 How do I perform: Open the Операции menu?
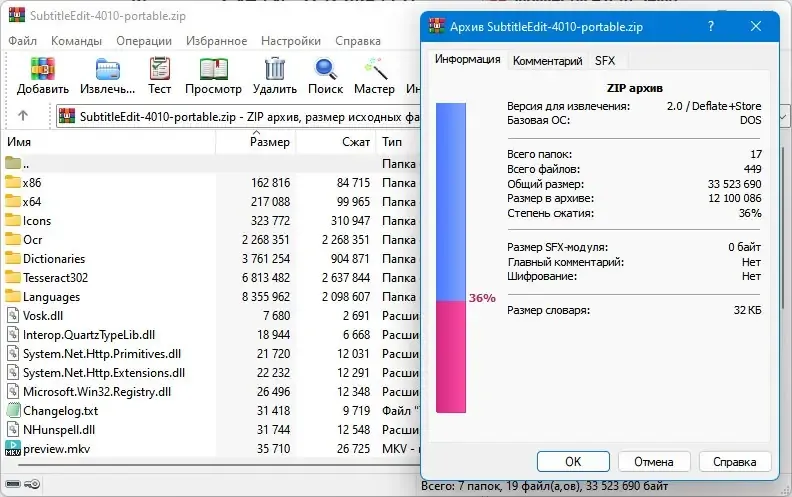[144, 41]
